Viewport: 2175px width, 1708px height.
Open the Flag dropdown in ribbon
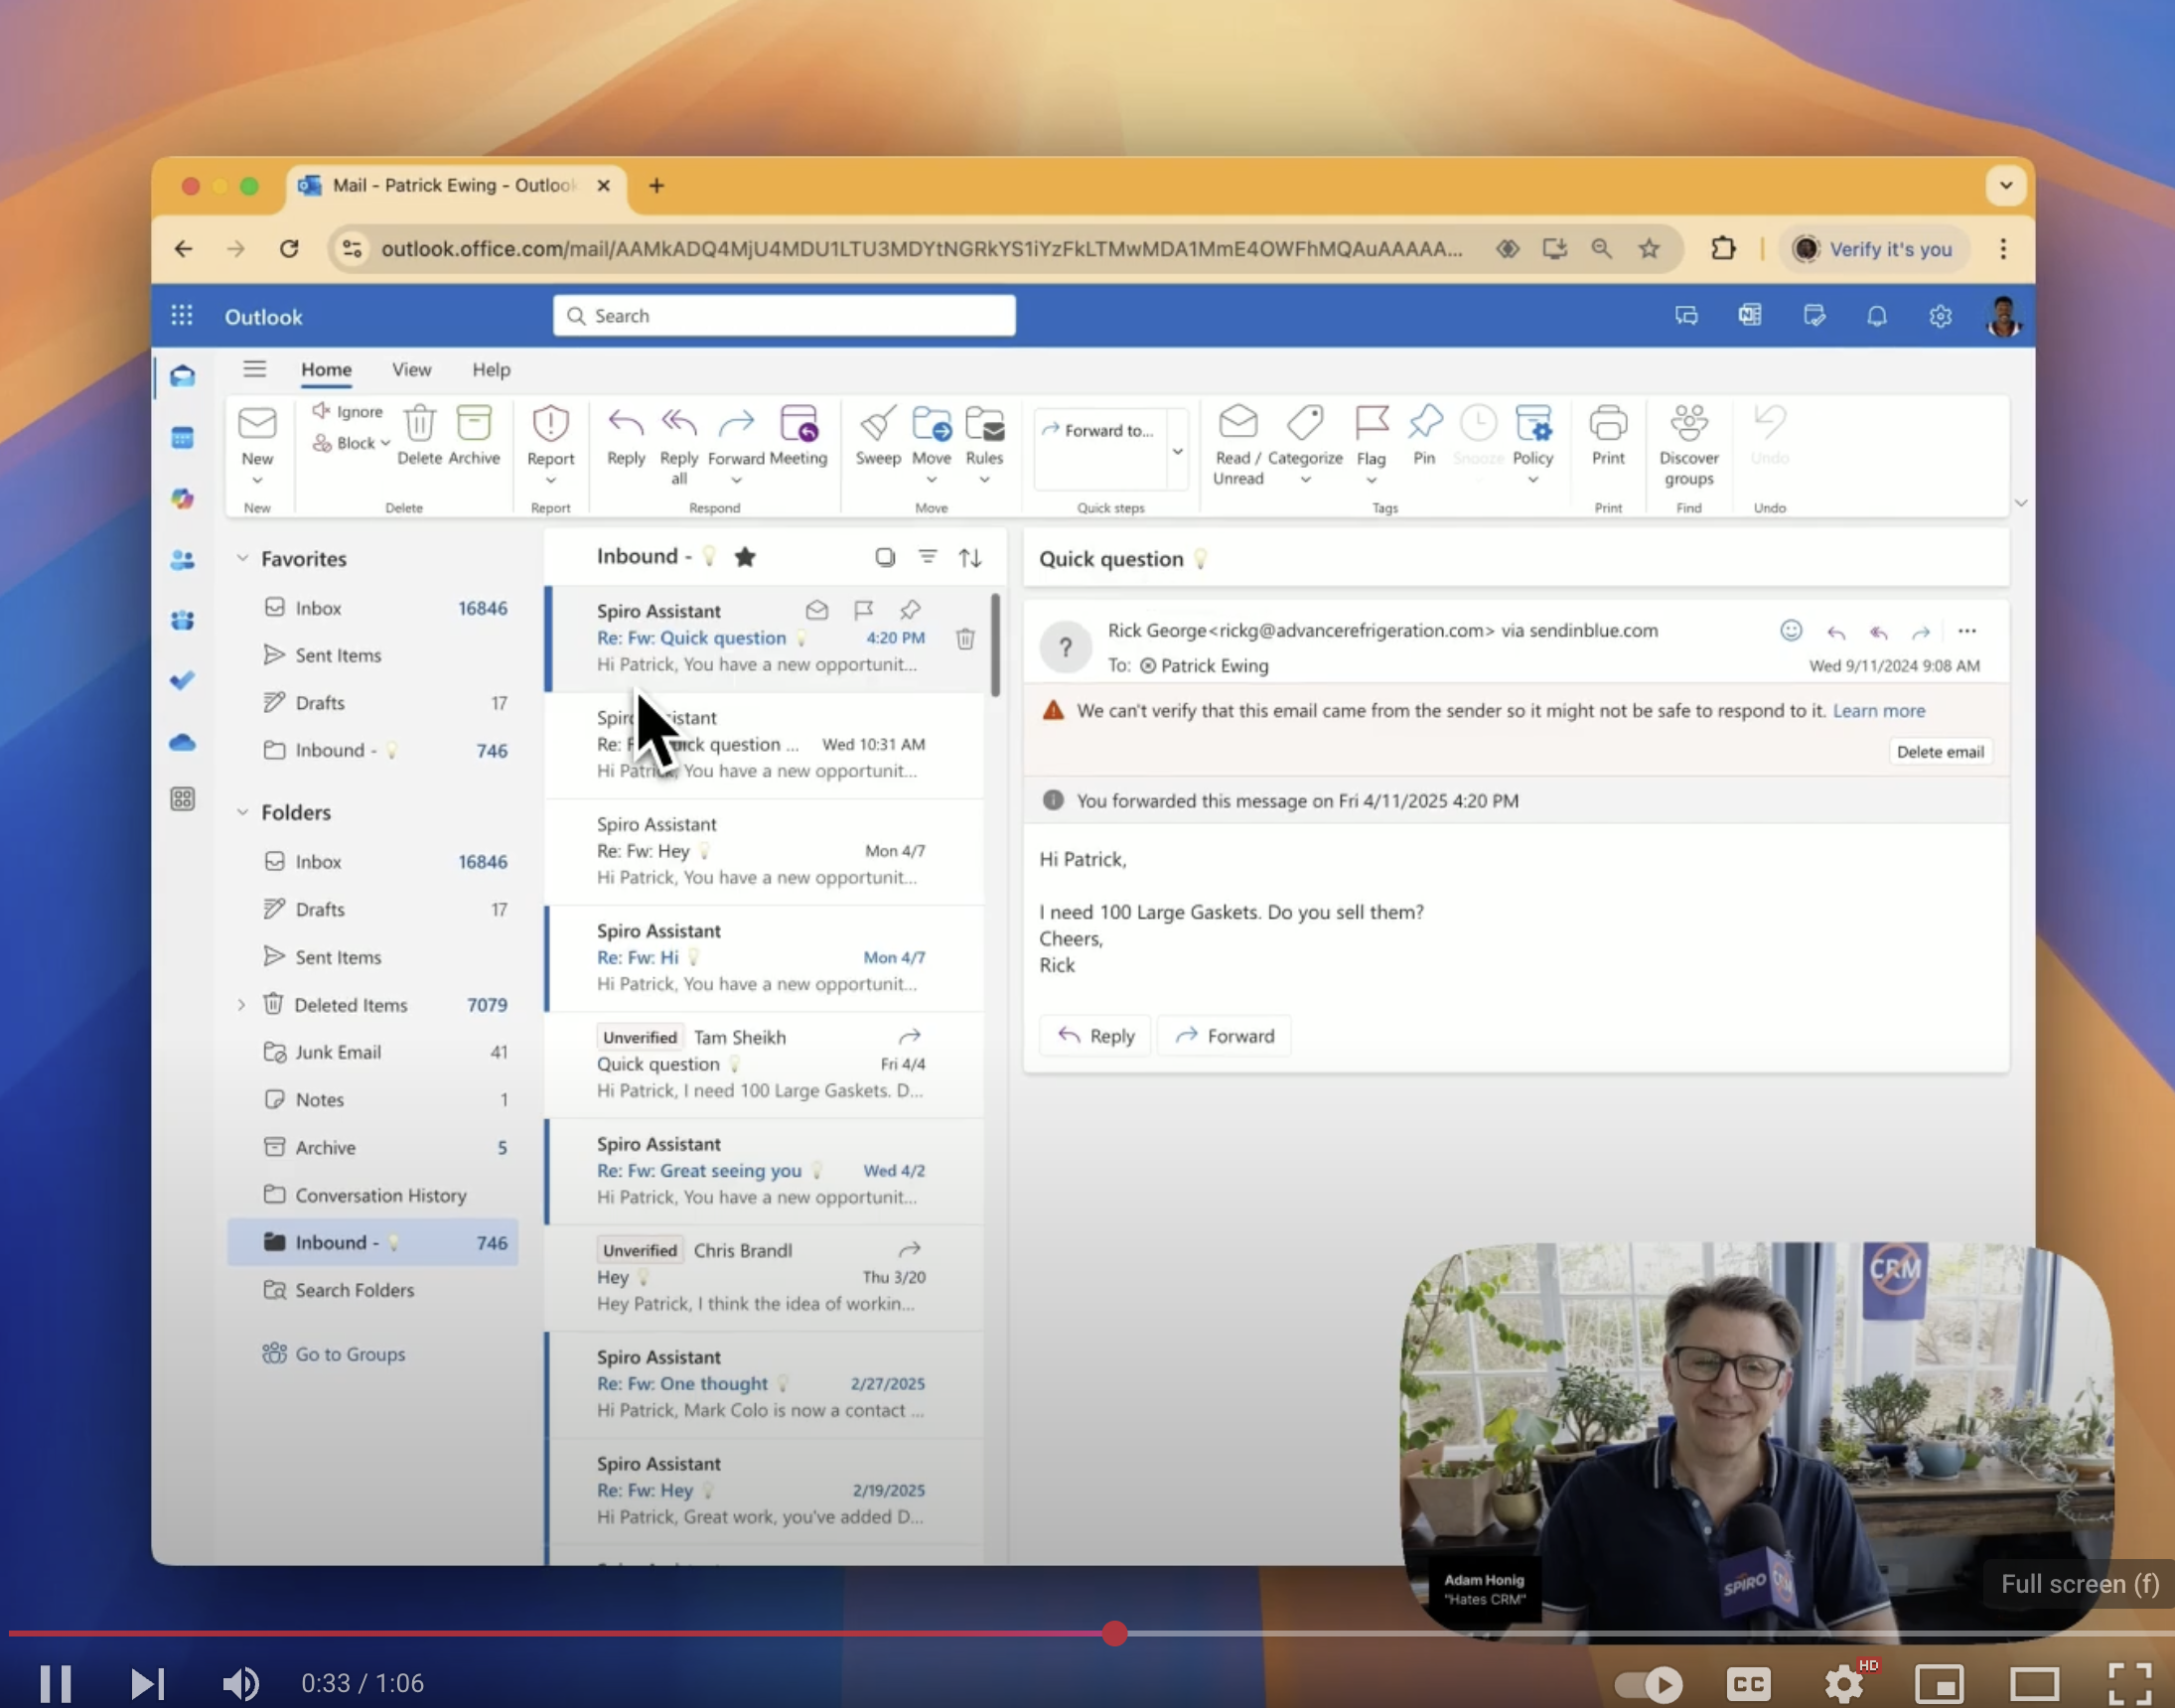point(1371,481)
